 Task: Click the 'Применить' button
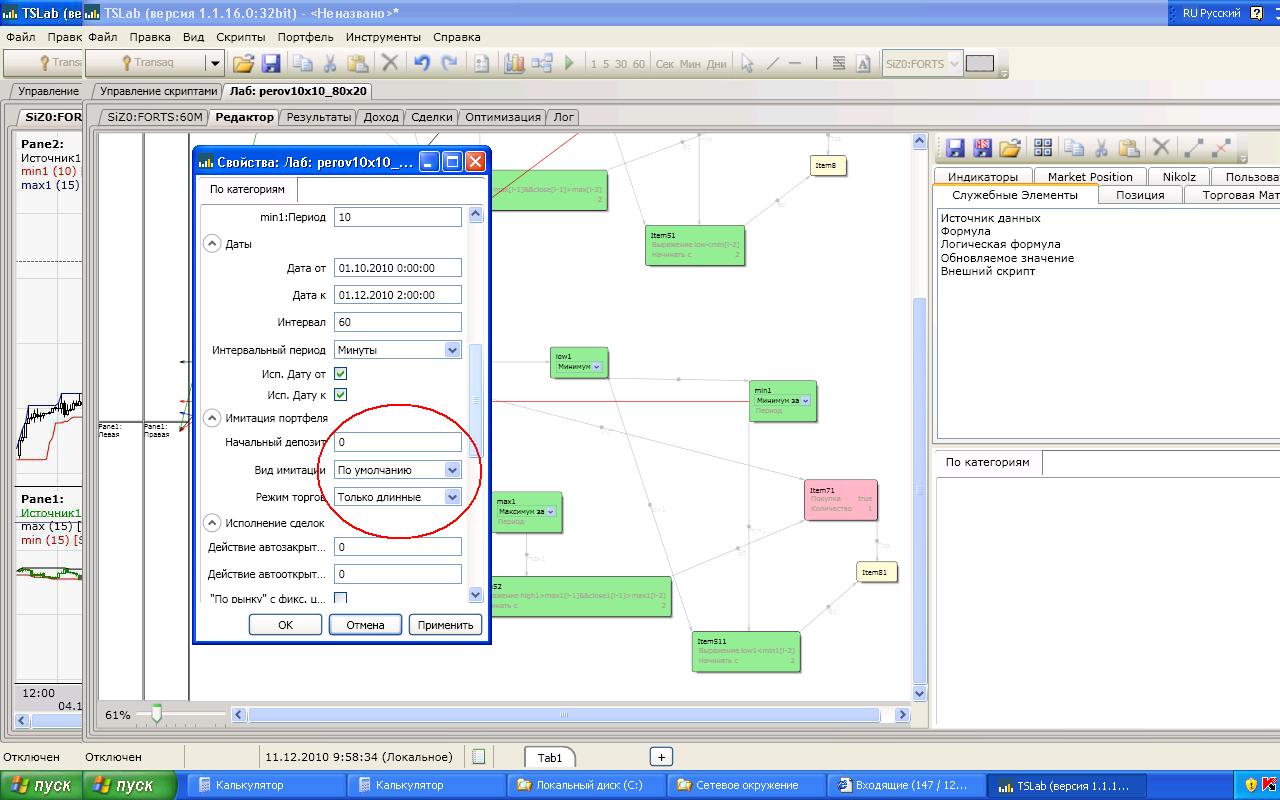pyautogui.click(x=445, y=625)
